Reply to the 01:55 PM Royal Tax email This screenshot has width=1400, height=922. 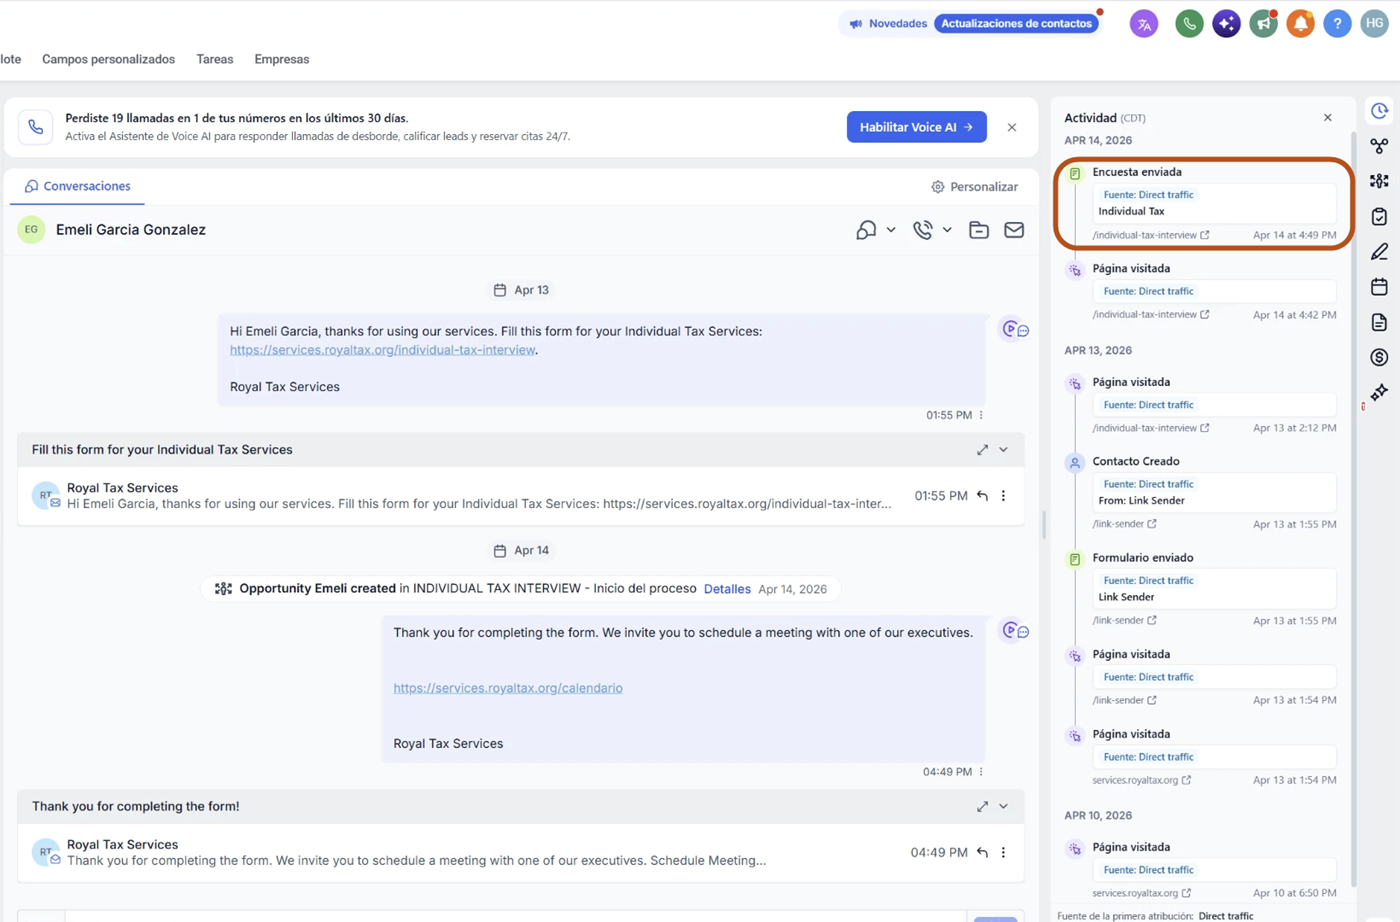982,496
